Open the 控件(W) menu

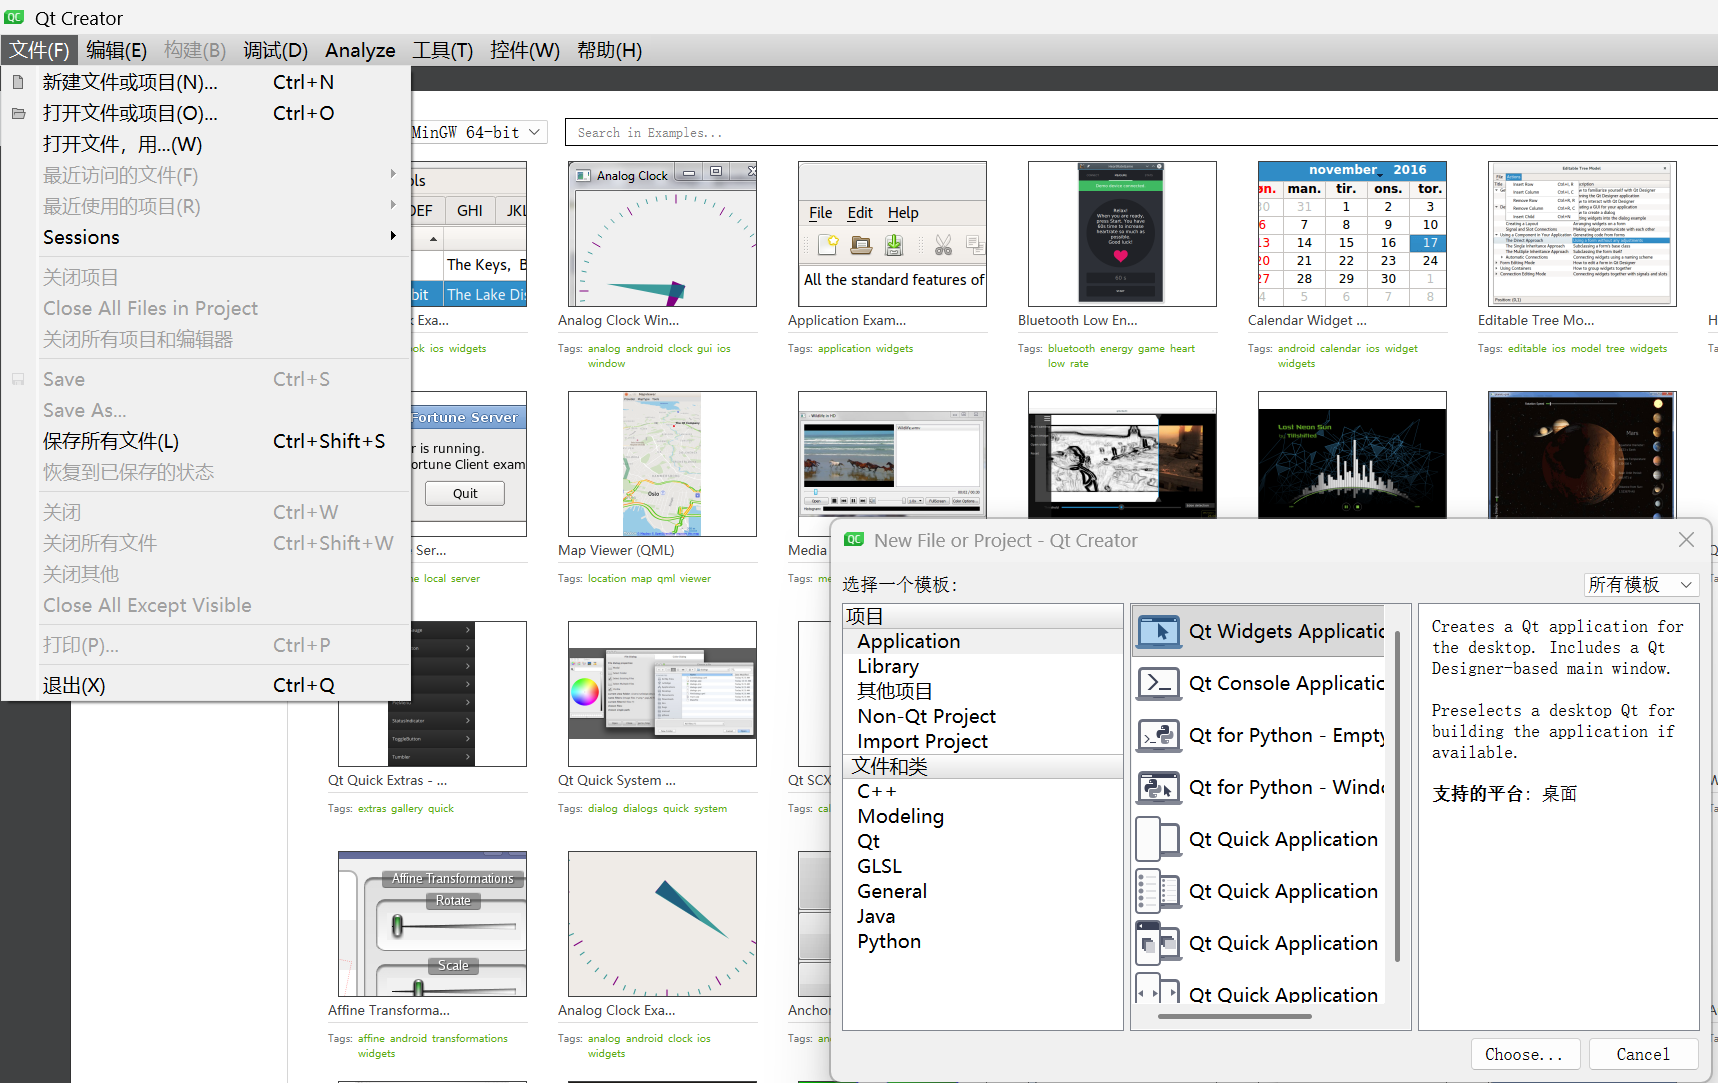coord(524,50)
